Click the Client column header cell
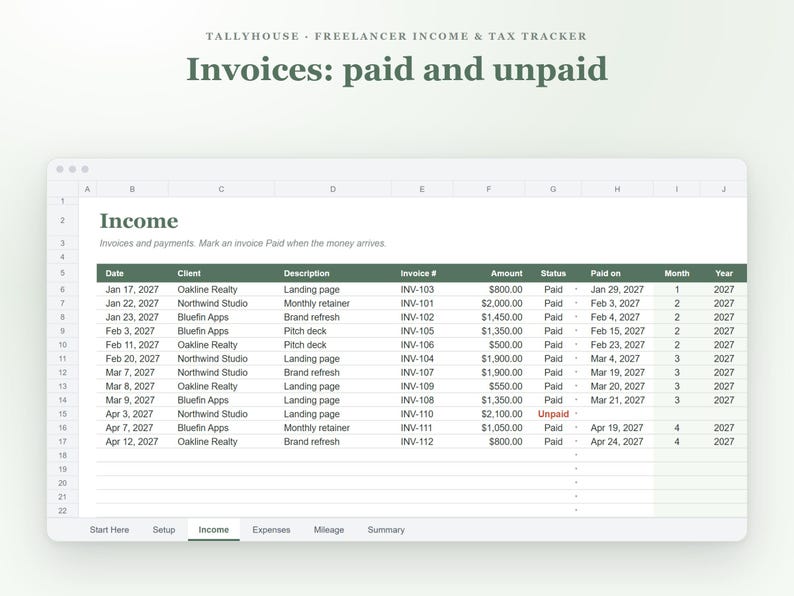 (x=221, y=273)
